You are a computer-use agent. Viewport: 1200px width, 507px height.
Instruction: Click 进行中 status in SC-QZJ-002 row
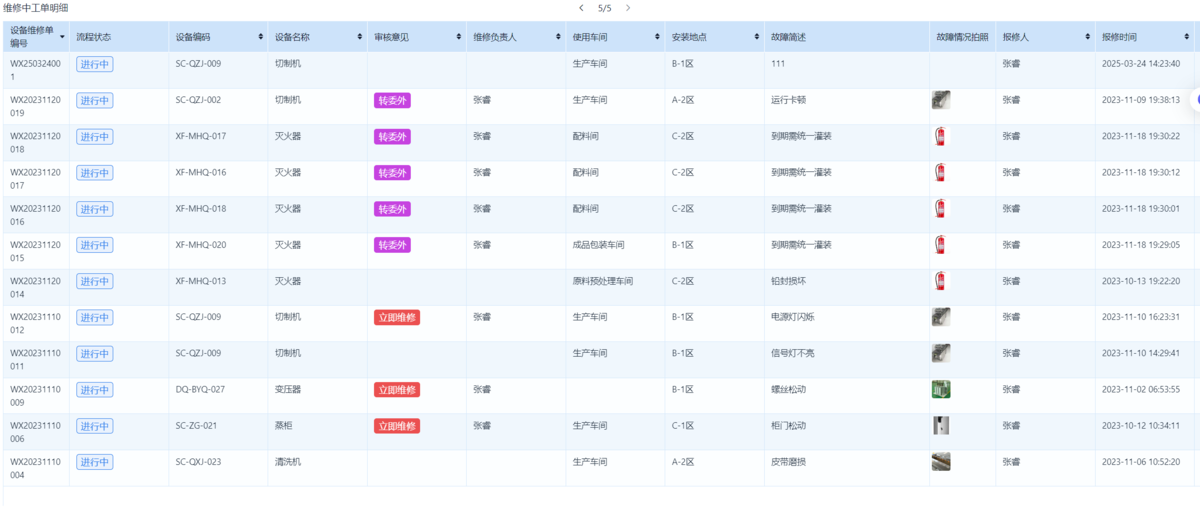95,100
